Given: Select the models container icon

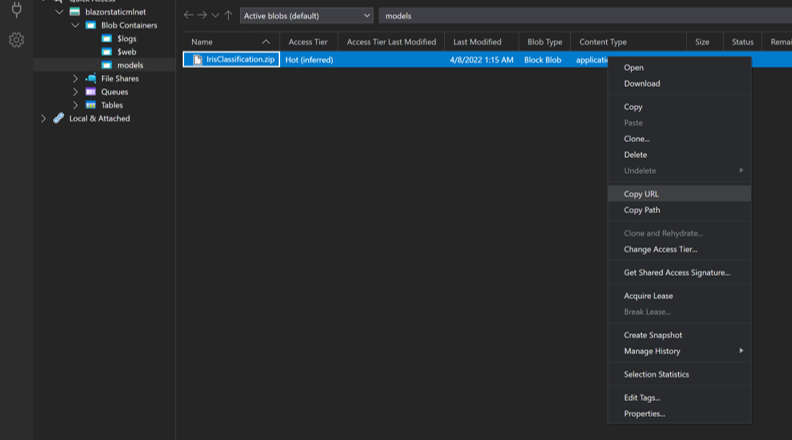Looking at the screenshot, I should [107, 65].
